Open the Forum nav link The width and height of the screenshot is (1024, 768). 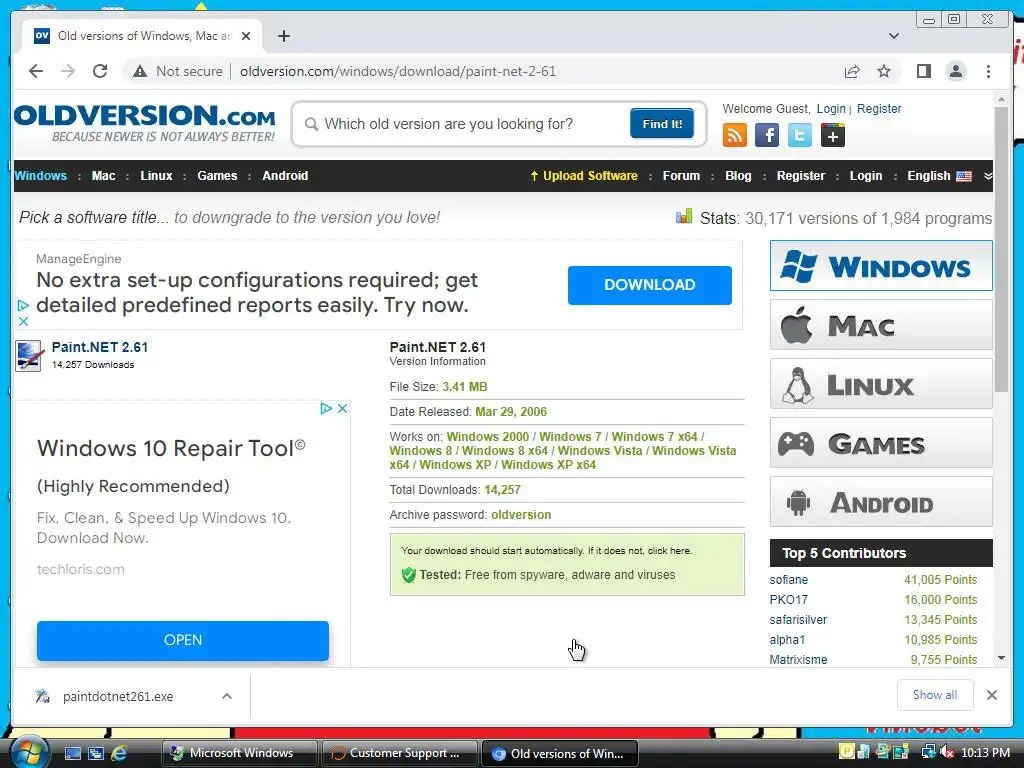point(681,176)
